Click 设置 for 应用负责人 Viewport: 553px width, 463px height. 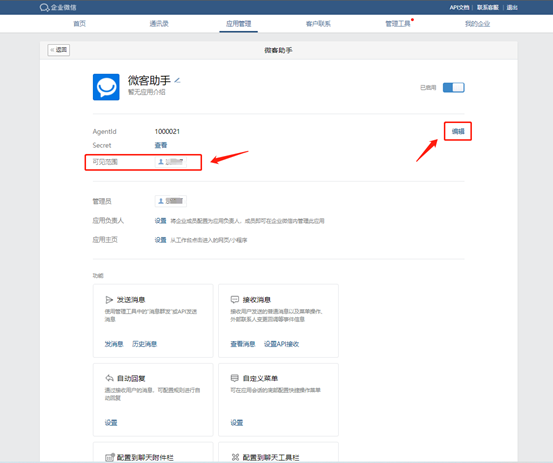pos(160,221)
